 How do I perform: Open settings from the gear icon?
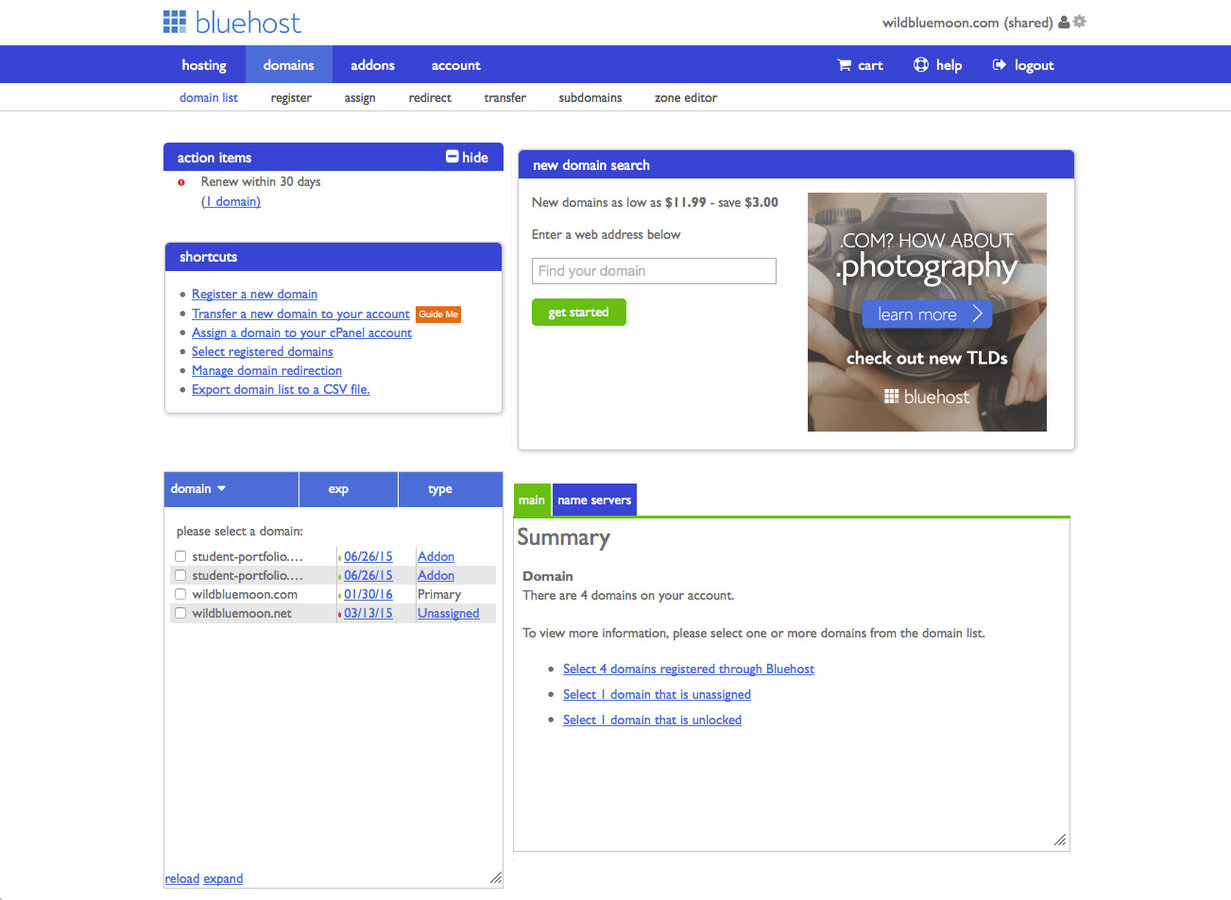[x=1079, y=22]
